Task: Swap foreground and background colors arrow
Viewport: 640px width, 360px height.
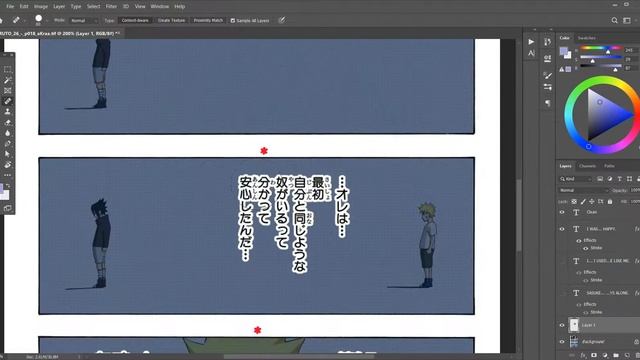Action: tap(9, 186)
